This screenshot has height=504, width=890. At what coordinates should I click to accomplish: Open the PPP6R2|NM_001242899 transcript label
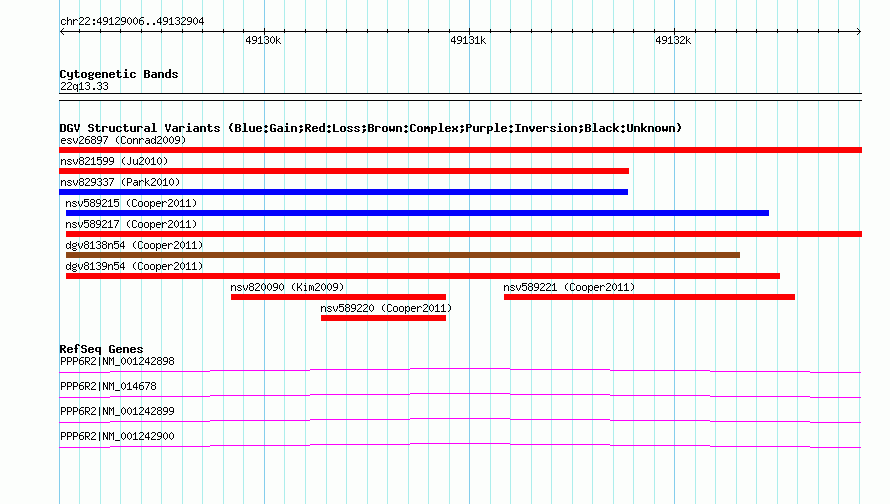[117, 411]
